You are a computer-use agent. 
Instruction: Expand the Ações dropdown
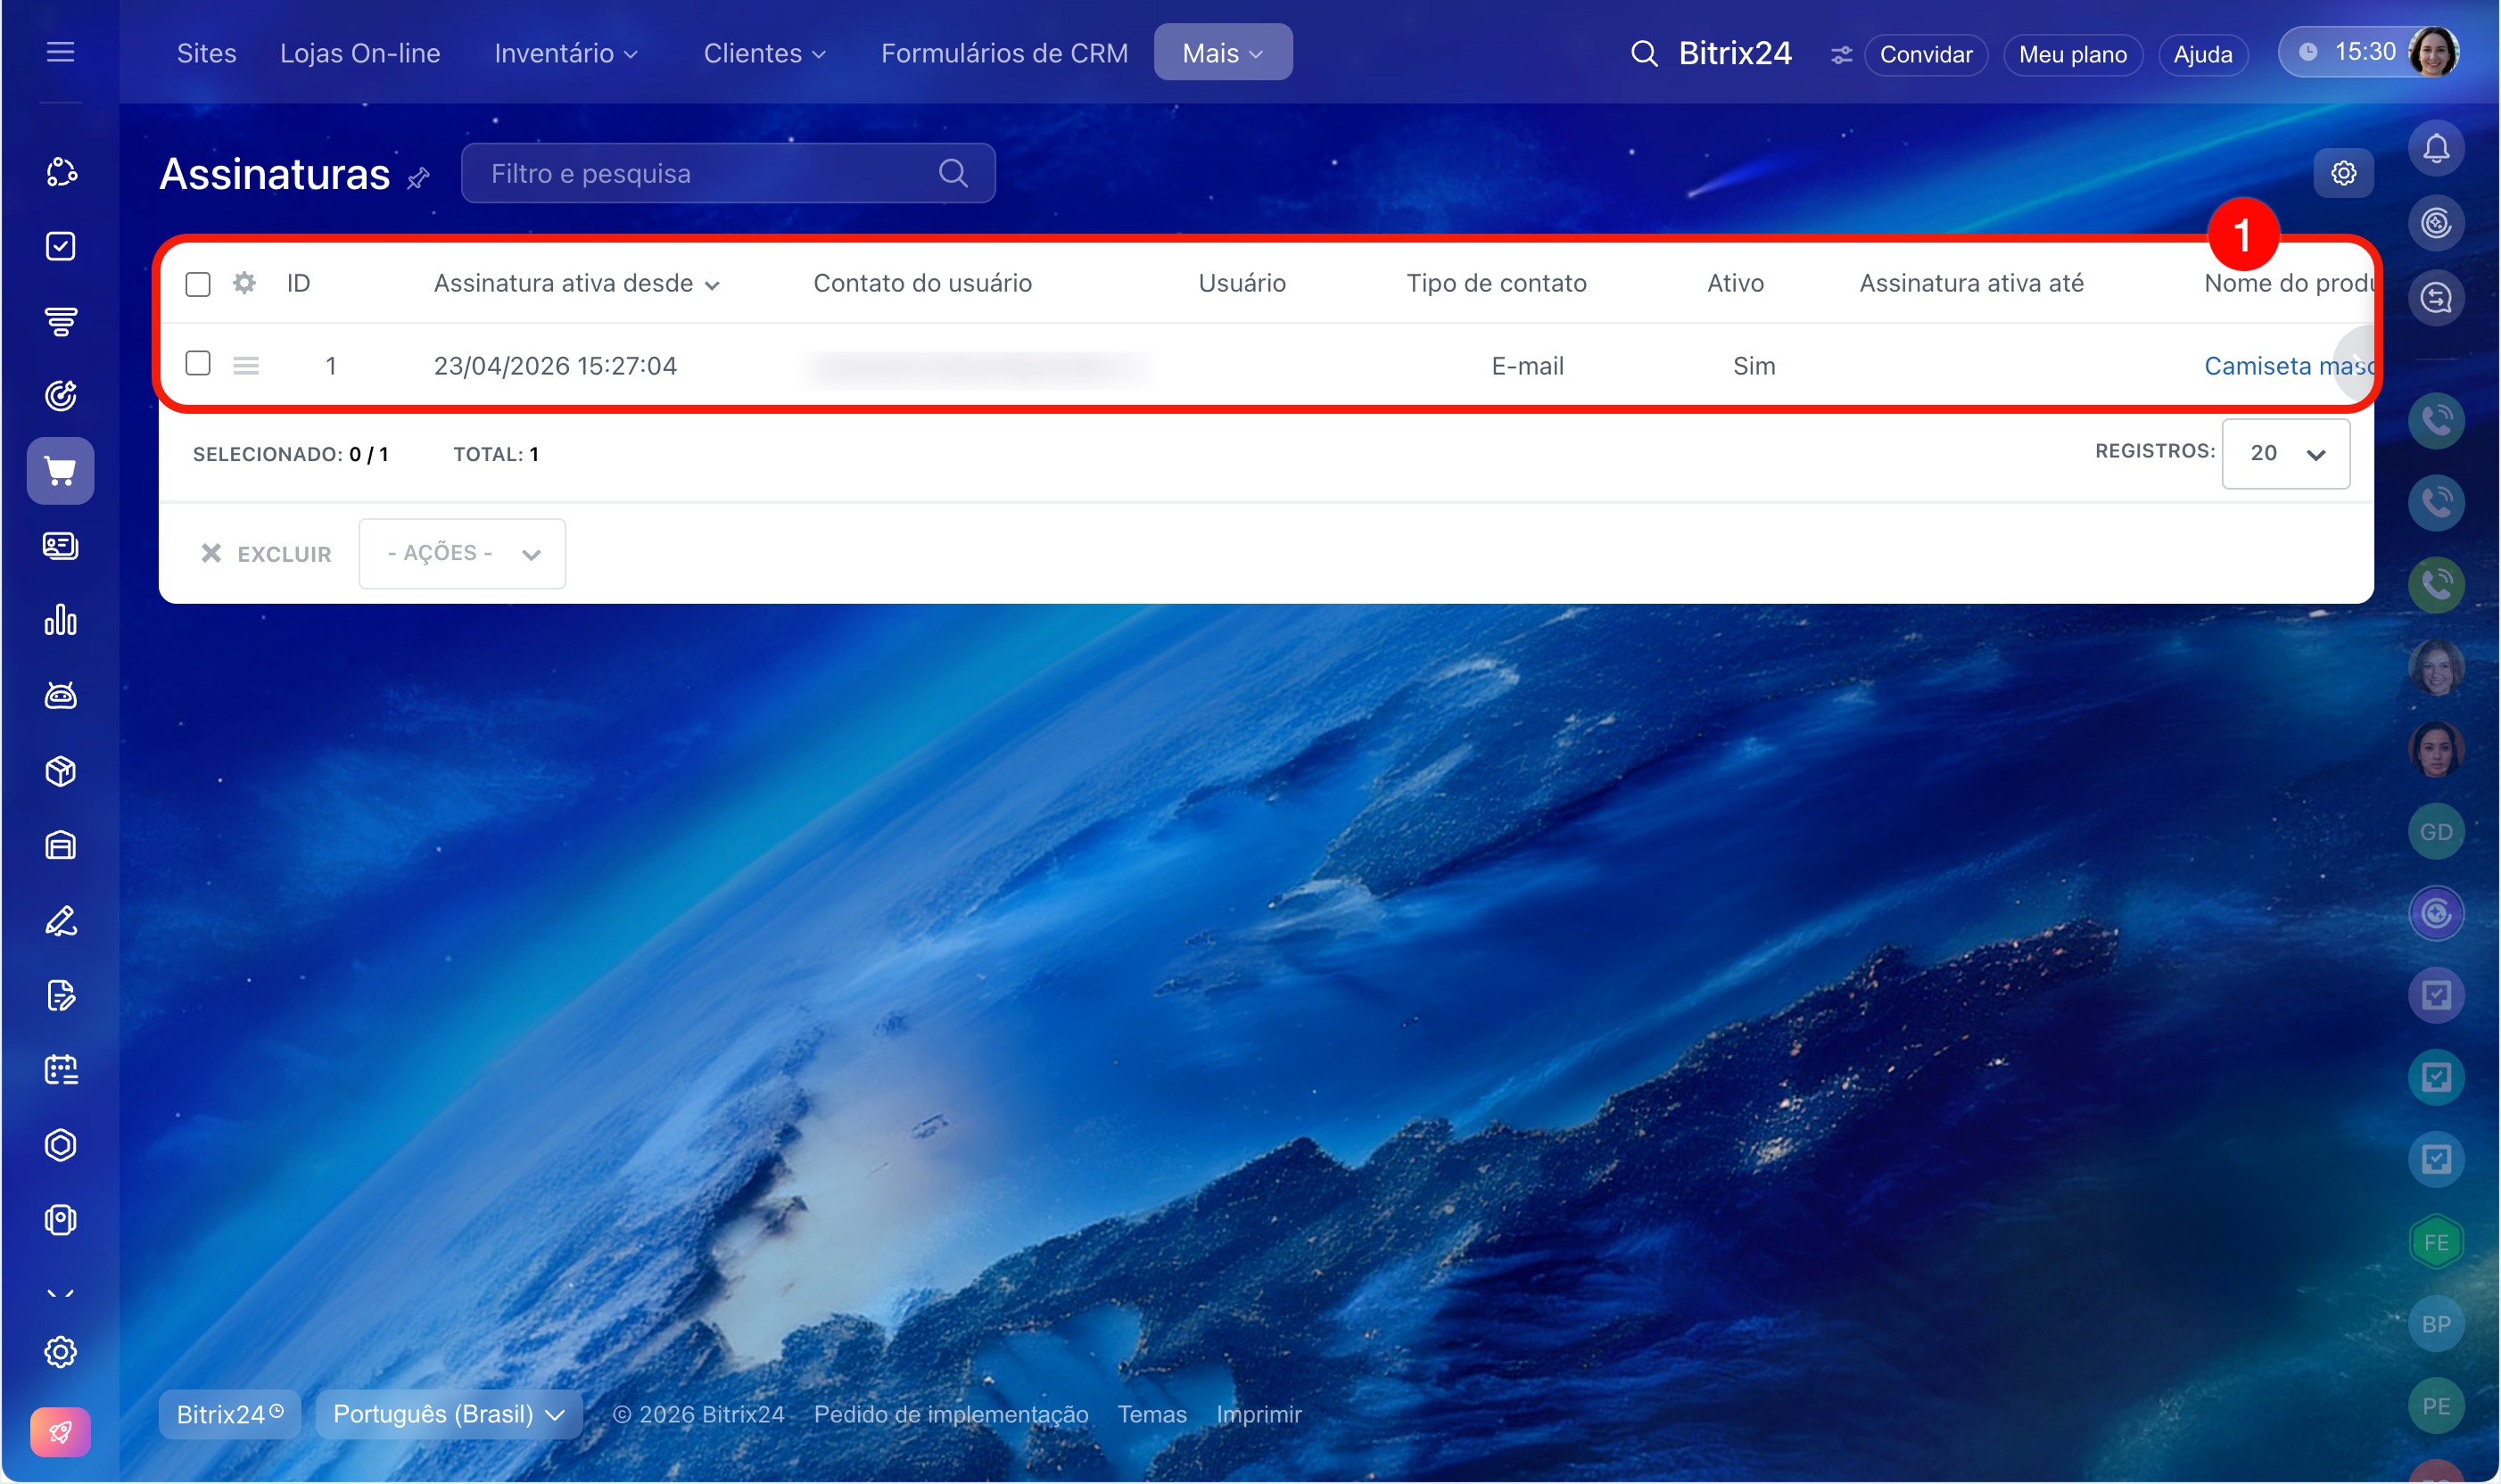tap(462, 553)
